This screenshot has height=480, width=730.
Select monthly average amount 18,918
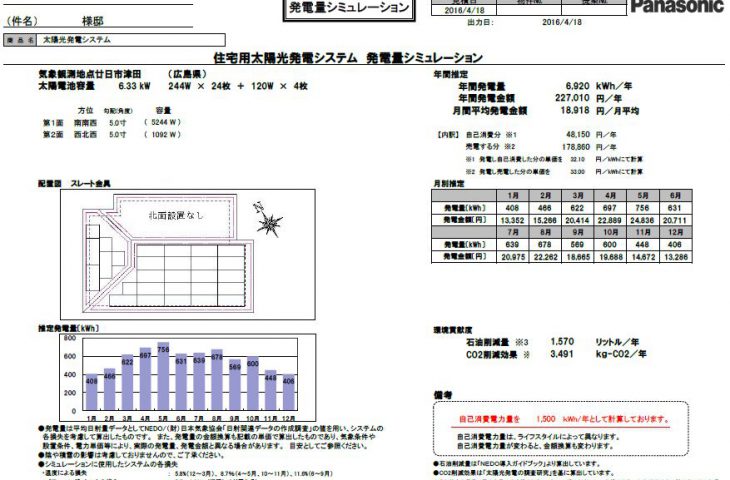click(x=575, y=110)
